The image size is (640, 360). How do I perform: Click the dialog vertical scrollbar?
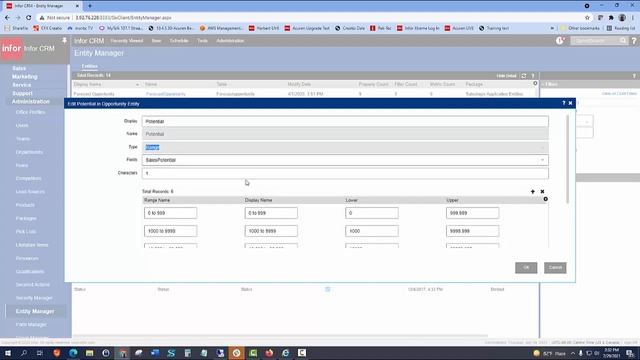(567, 159)
